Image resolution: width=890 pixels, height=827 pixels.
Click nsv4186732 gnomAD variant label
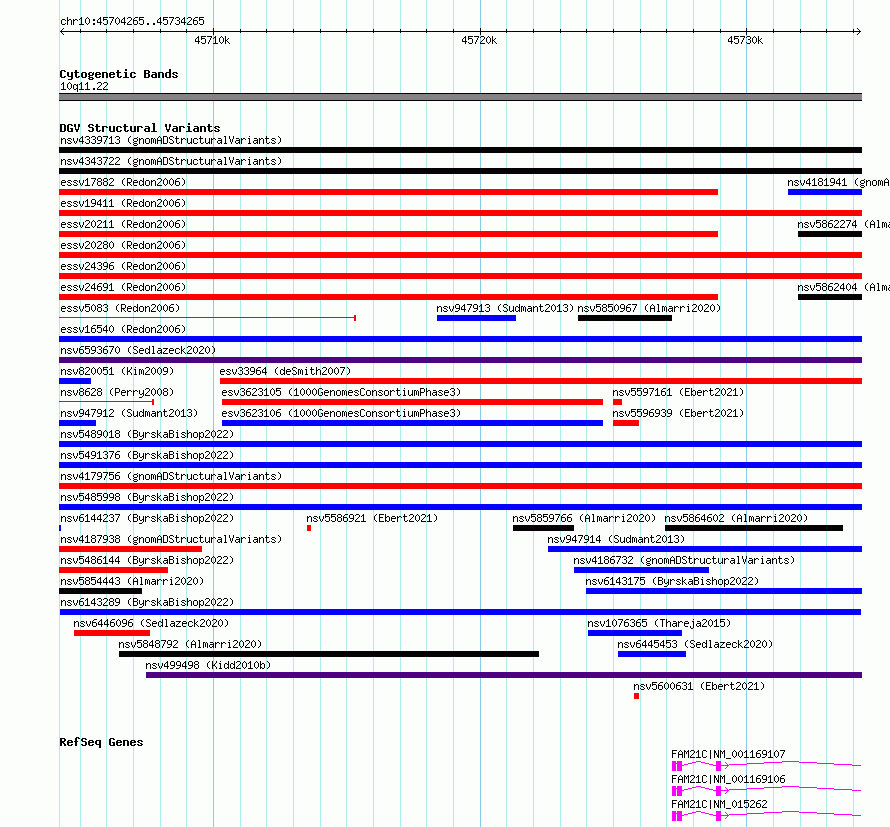click(x=685, y=560)
